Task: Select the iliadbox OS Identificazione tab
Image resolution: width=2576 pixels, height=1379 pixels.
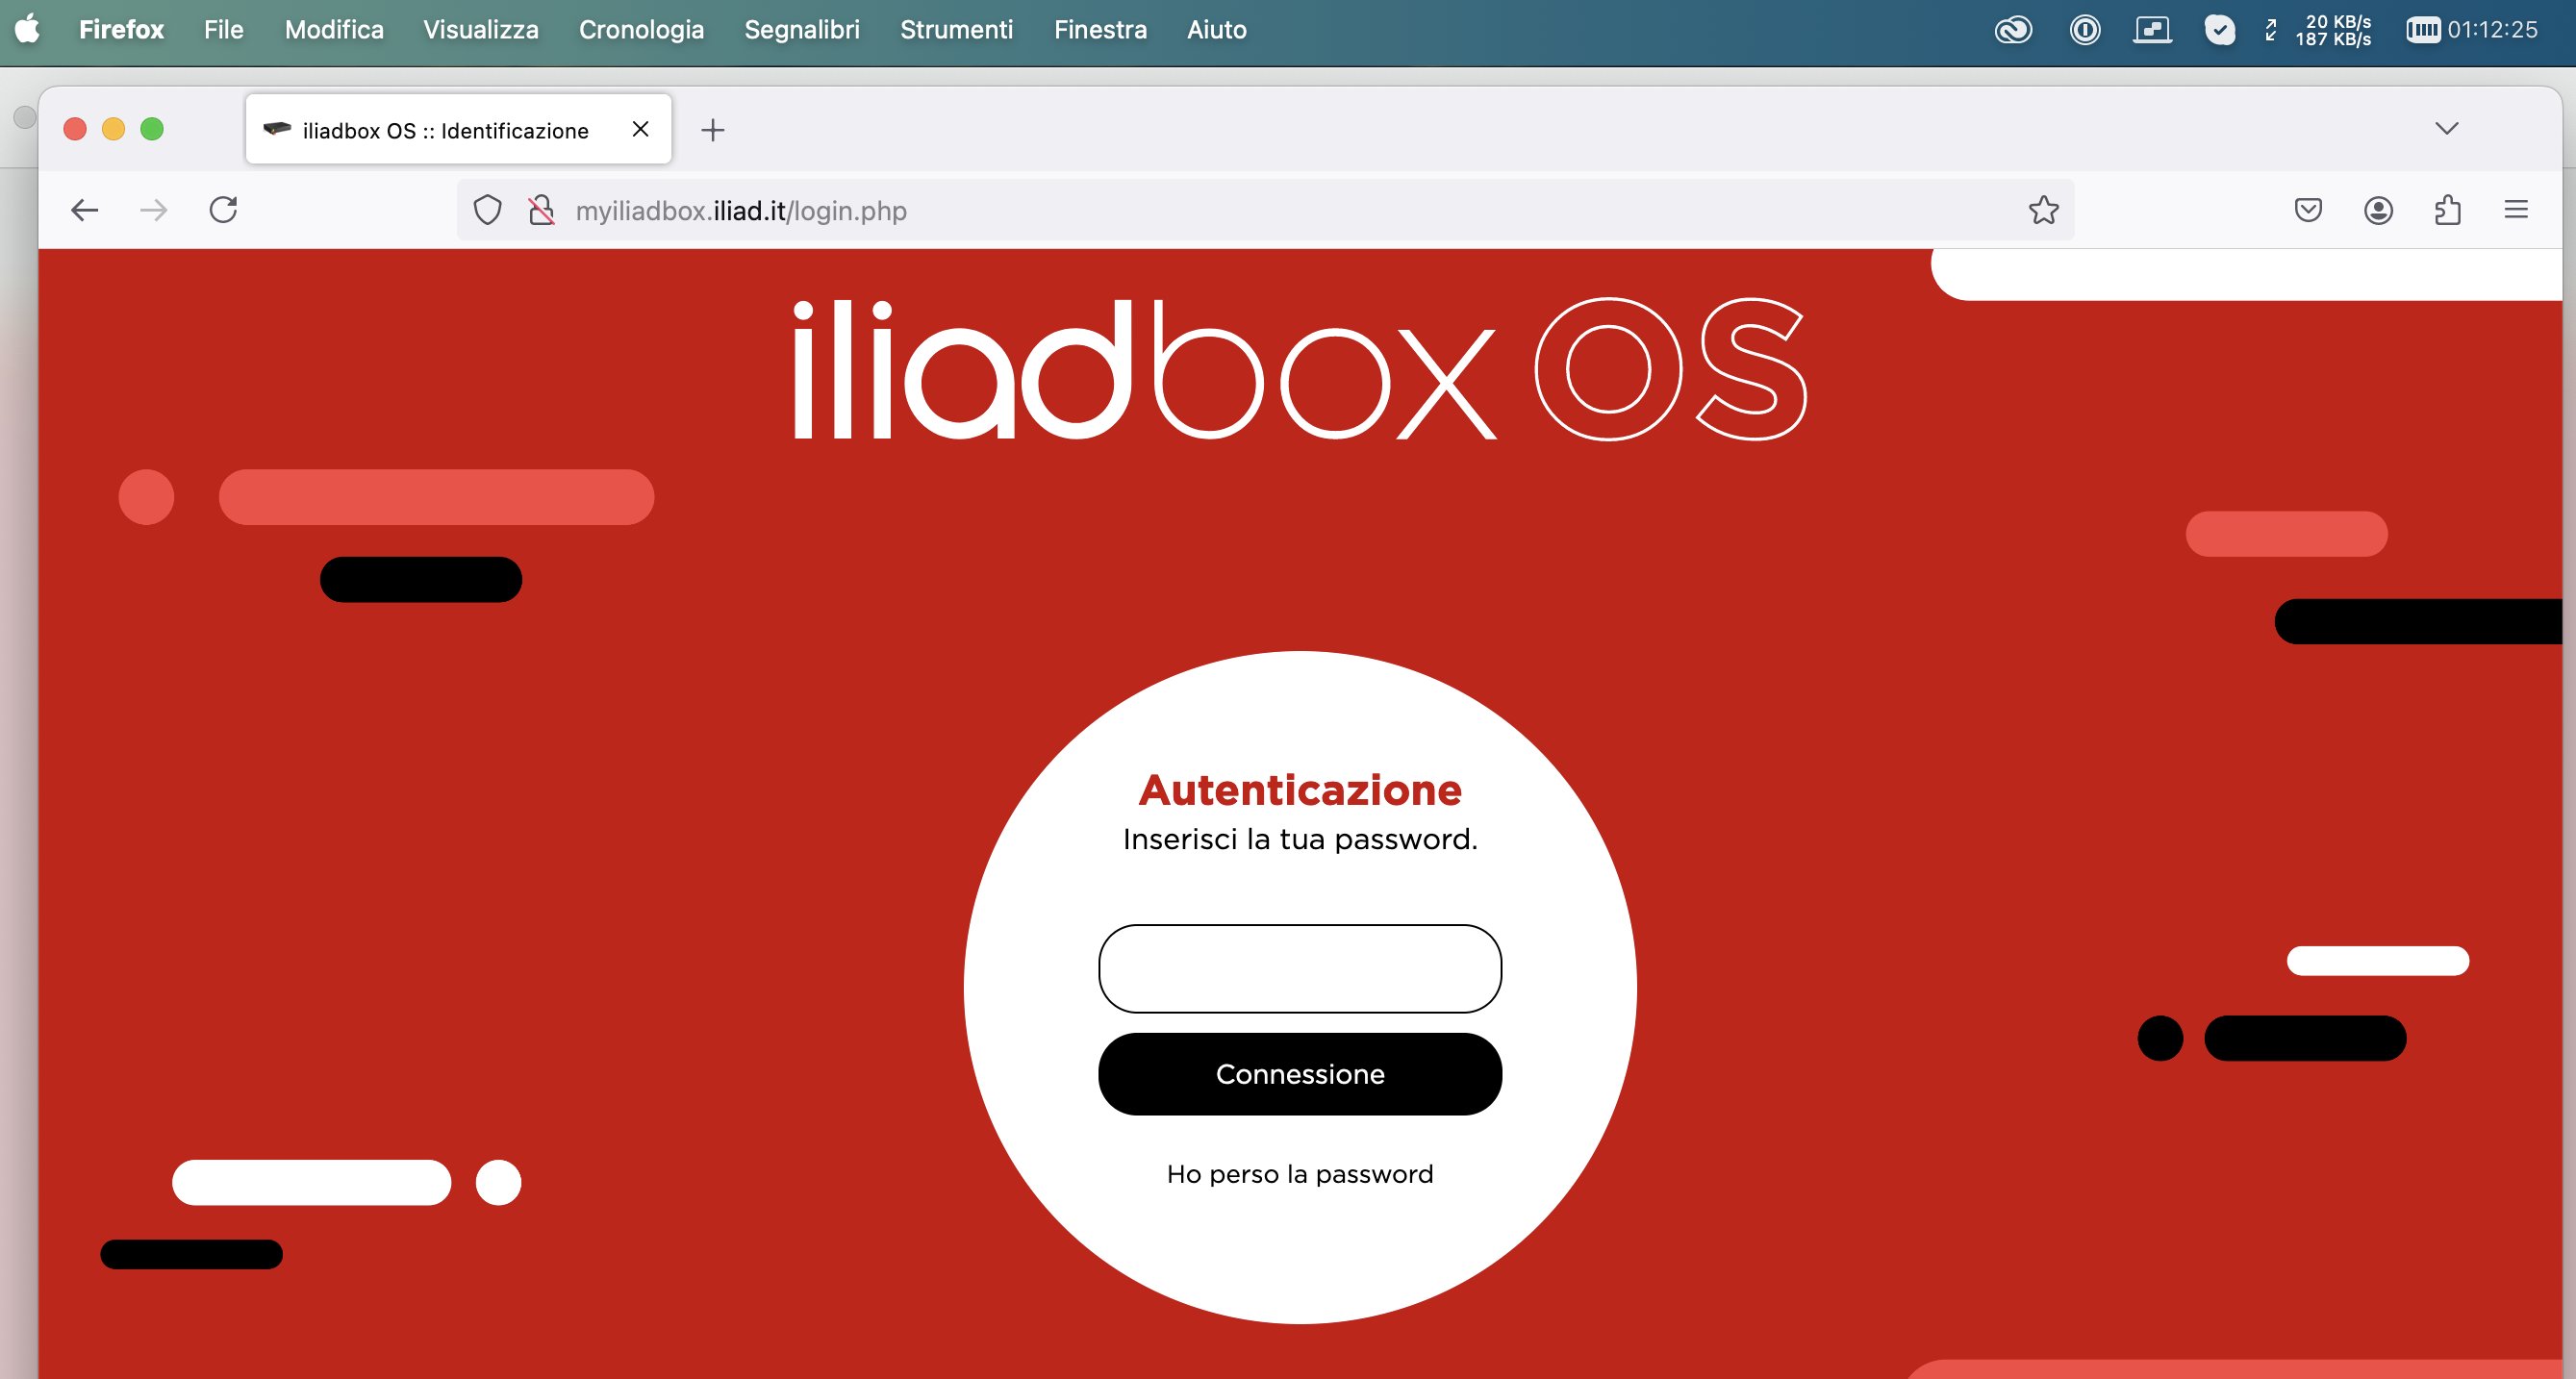Action: (458, 129)
